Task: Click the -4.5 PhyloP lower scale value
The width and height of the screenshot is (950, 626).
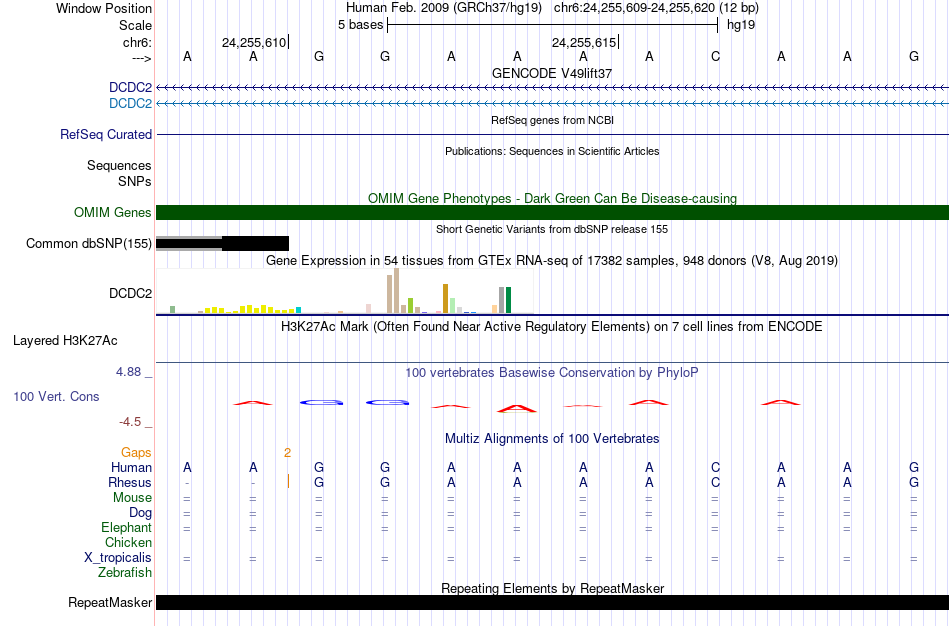Action: coord(130,422)
